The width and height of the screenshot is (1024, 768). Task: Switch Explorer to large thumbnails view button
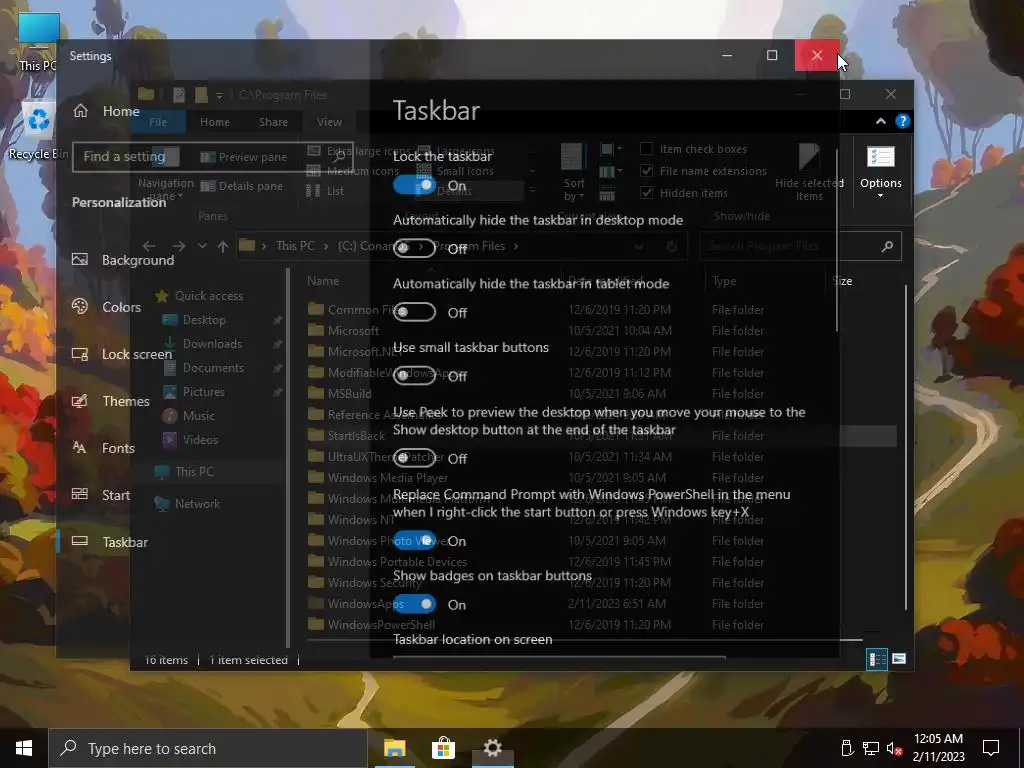(x=899, y=659)
